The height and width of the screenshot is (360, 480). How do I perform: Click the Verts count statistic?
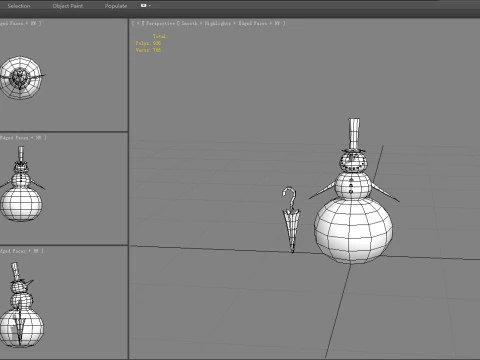click(x=148, y=50)
